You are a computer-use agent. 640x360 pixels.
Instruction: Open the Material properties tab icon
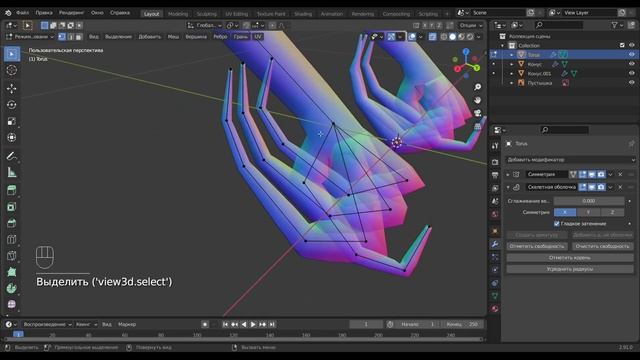pos(495,309)
